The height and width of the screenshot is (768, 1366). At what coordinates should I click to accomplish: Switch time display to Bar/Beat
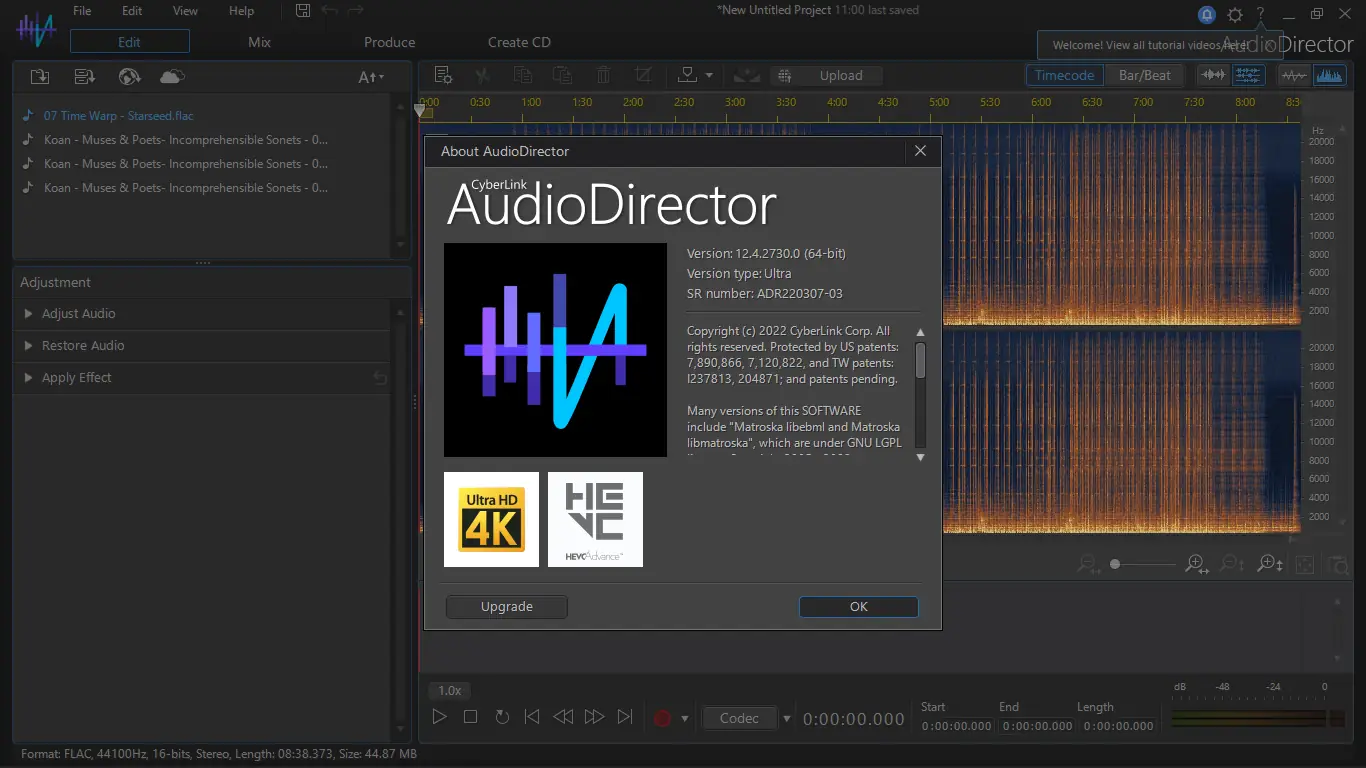tap(1145, 75)
